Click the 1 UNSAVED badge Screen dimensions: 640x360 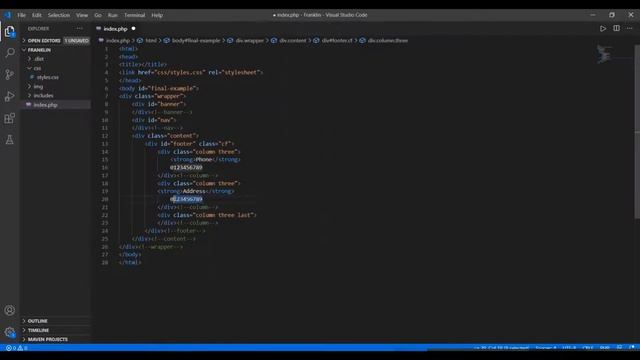click(77, 41)
